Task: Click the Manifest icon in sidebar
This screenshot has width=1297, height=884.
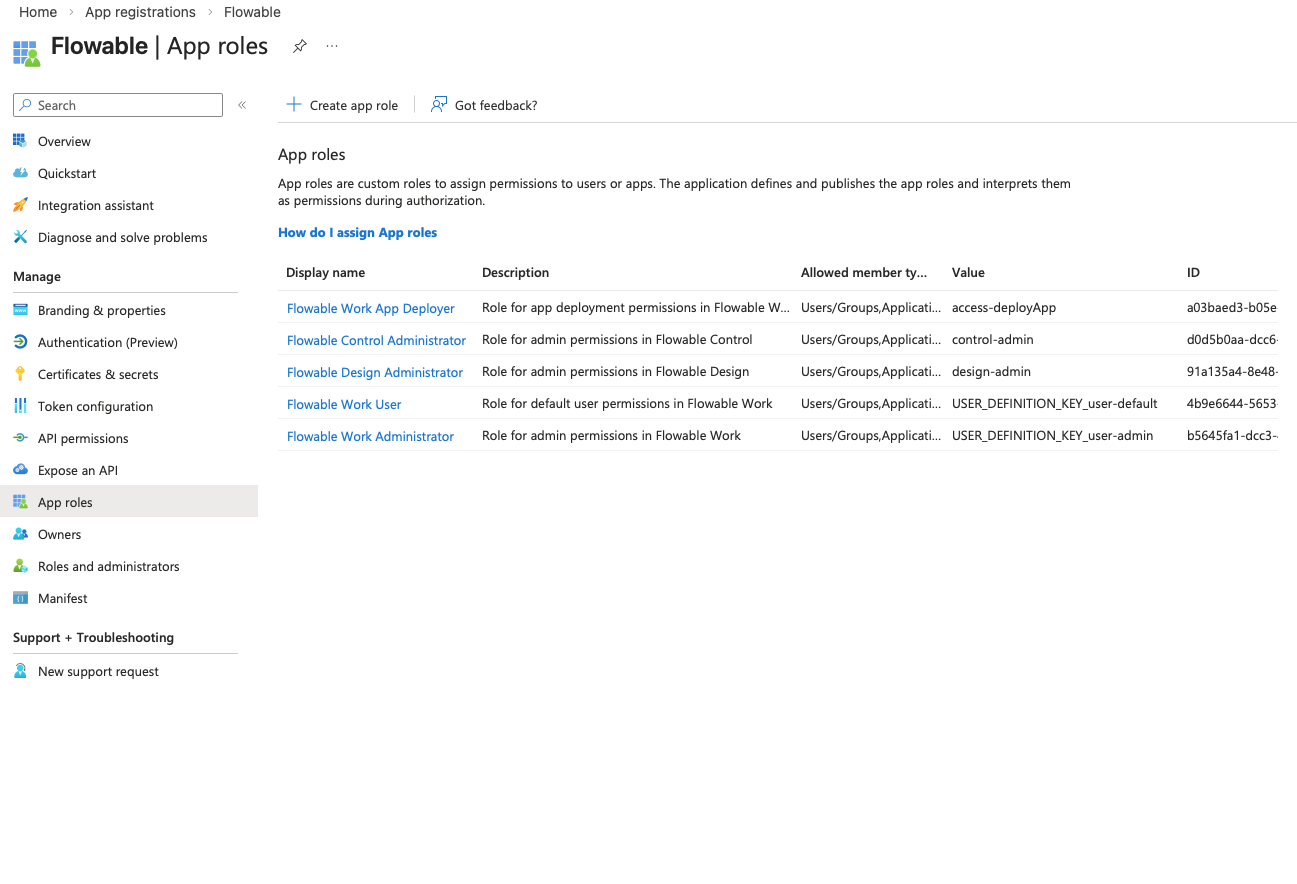Action: [x=20, y=598]
